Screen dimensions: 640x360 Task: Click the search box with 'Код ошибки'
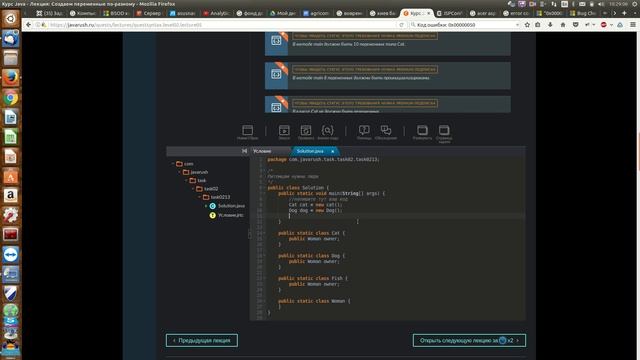465,25
